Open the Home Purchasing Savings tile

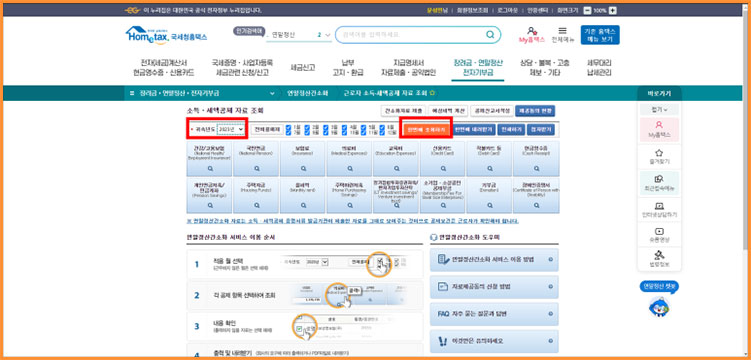pos(349,196)
